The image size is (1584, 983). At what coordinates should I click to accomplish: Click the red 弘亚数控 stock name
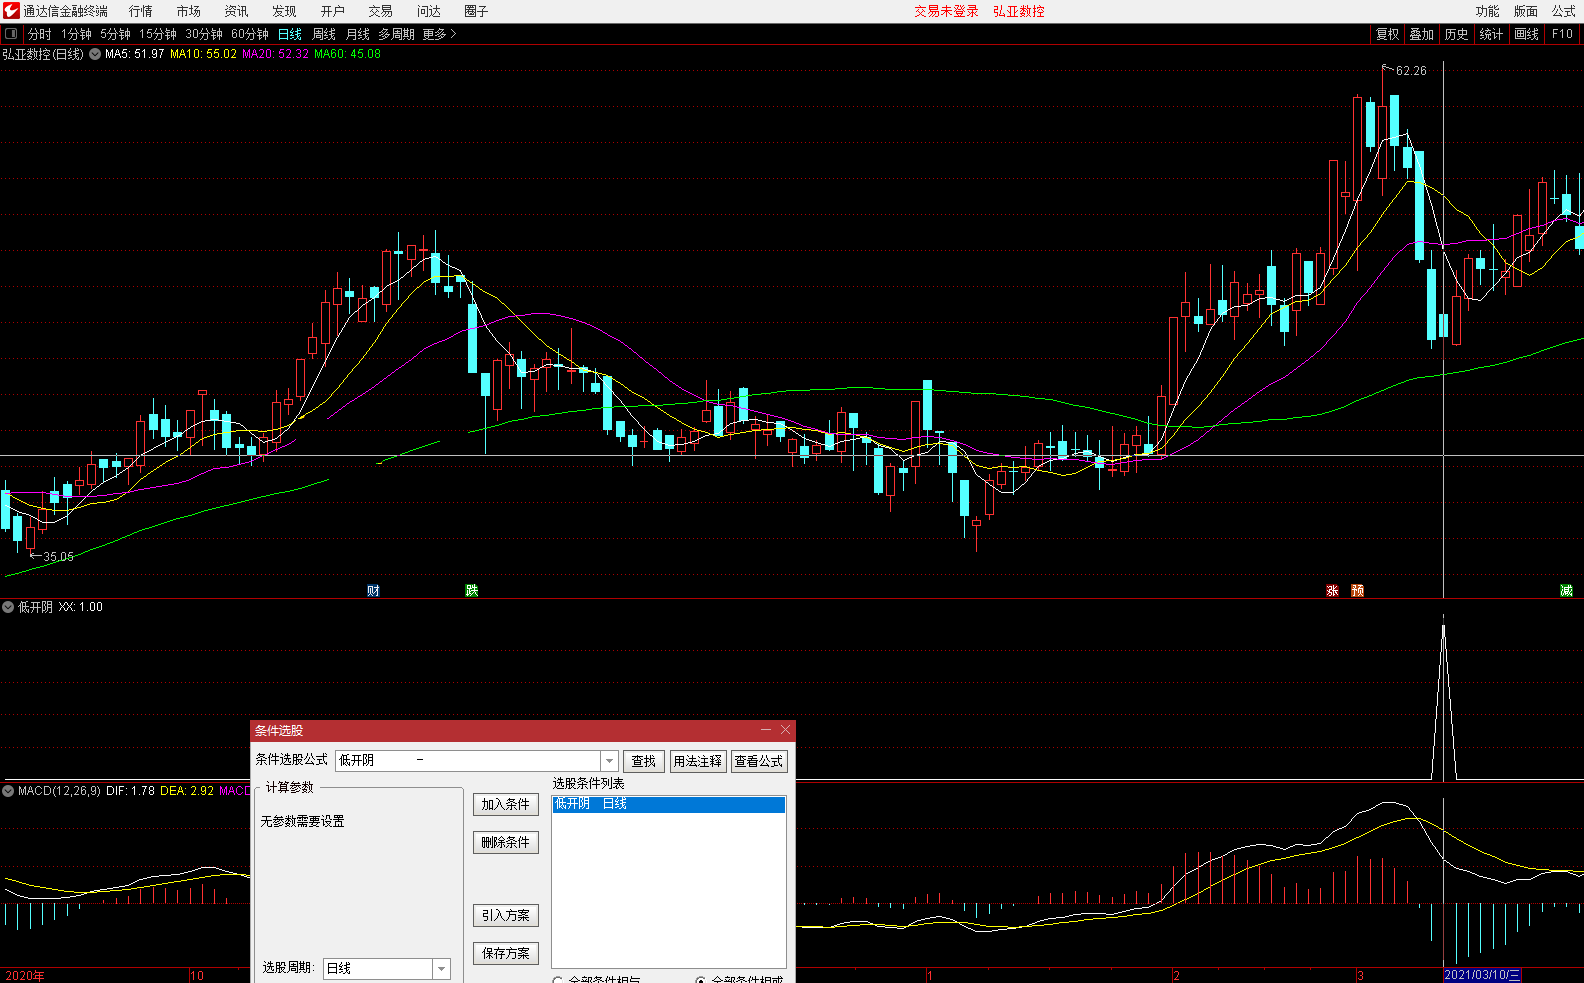(x=1019, y=11)
